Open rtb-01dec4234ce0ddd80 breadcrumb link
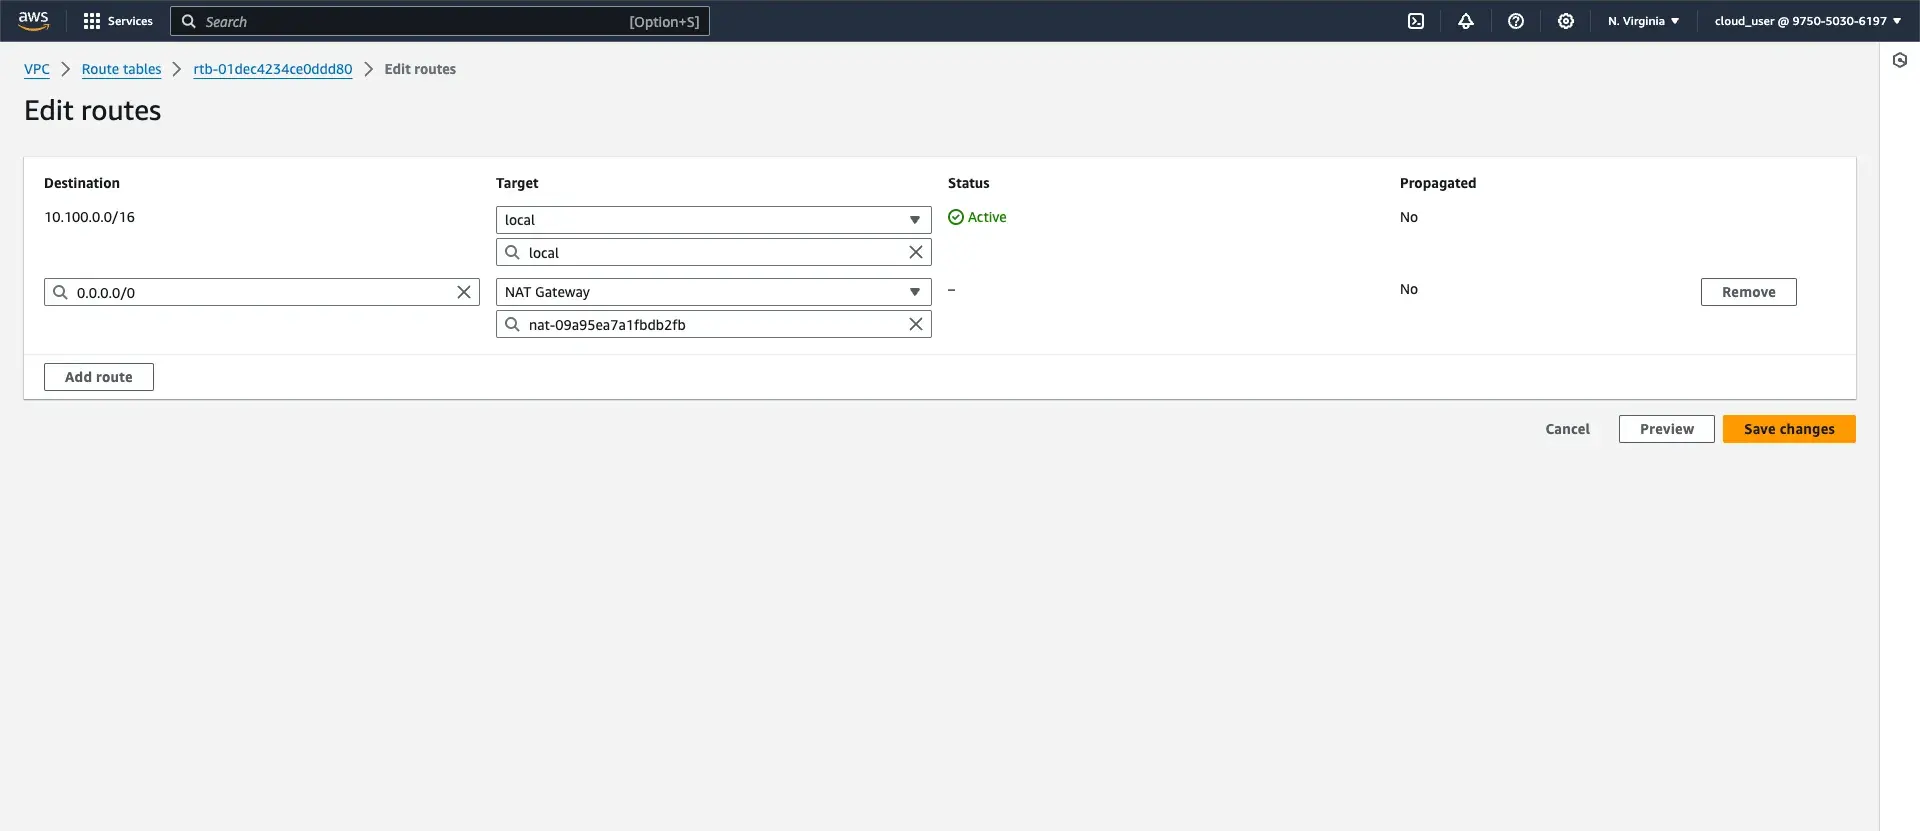 pos(273,69)
